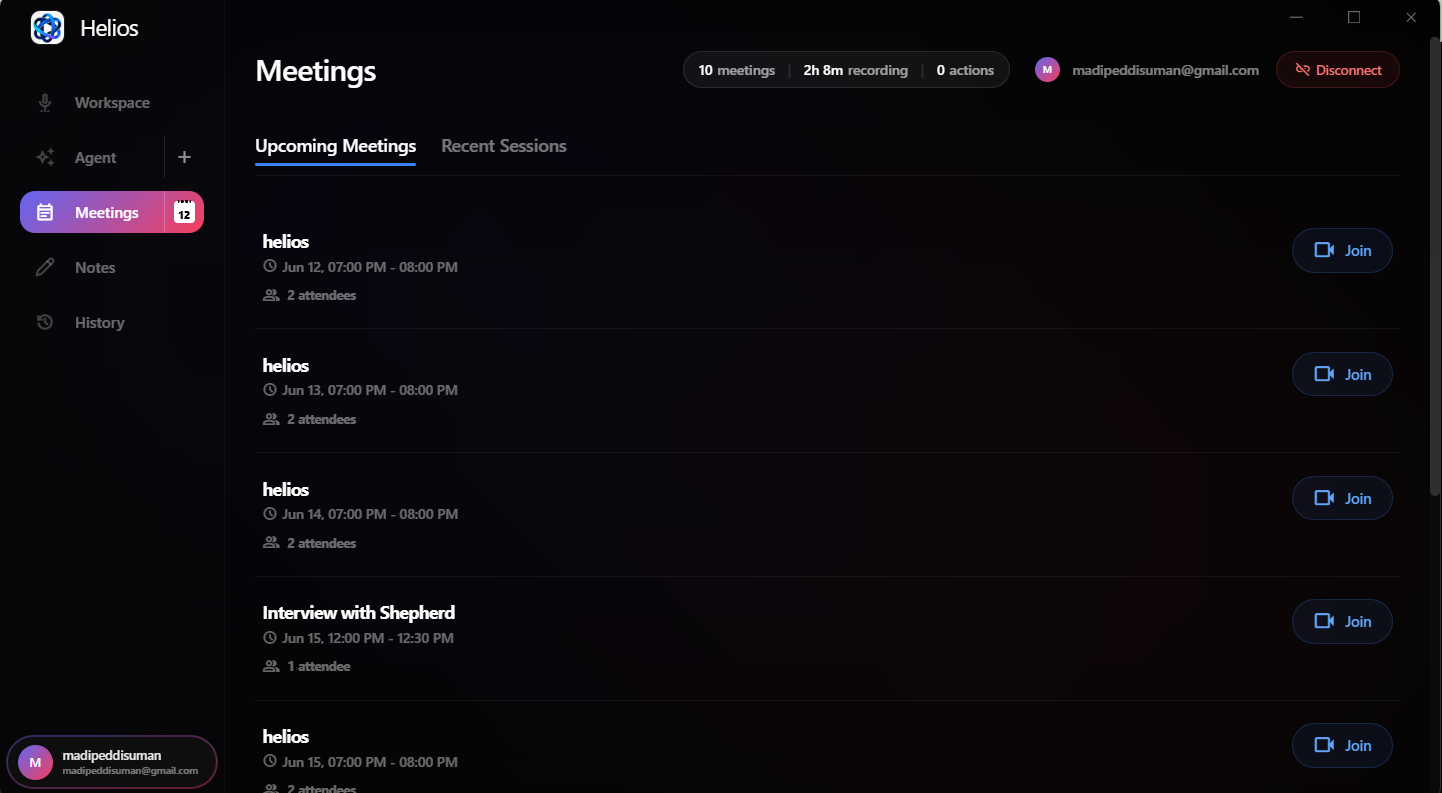Switch to the Upcoming Meetings tab

[335, 146]
